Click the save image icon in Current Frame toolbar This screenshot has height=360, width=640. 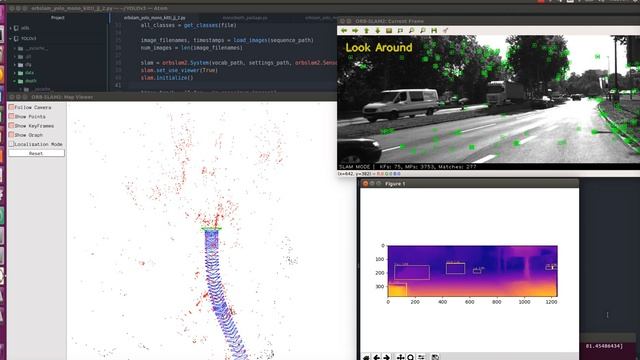pyautogui.click(x=434, y=31)
